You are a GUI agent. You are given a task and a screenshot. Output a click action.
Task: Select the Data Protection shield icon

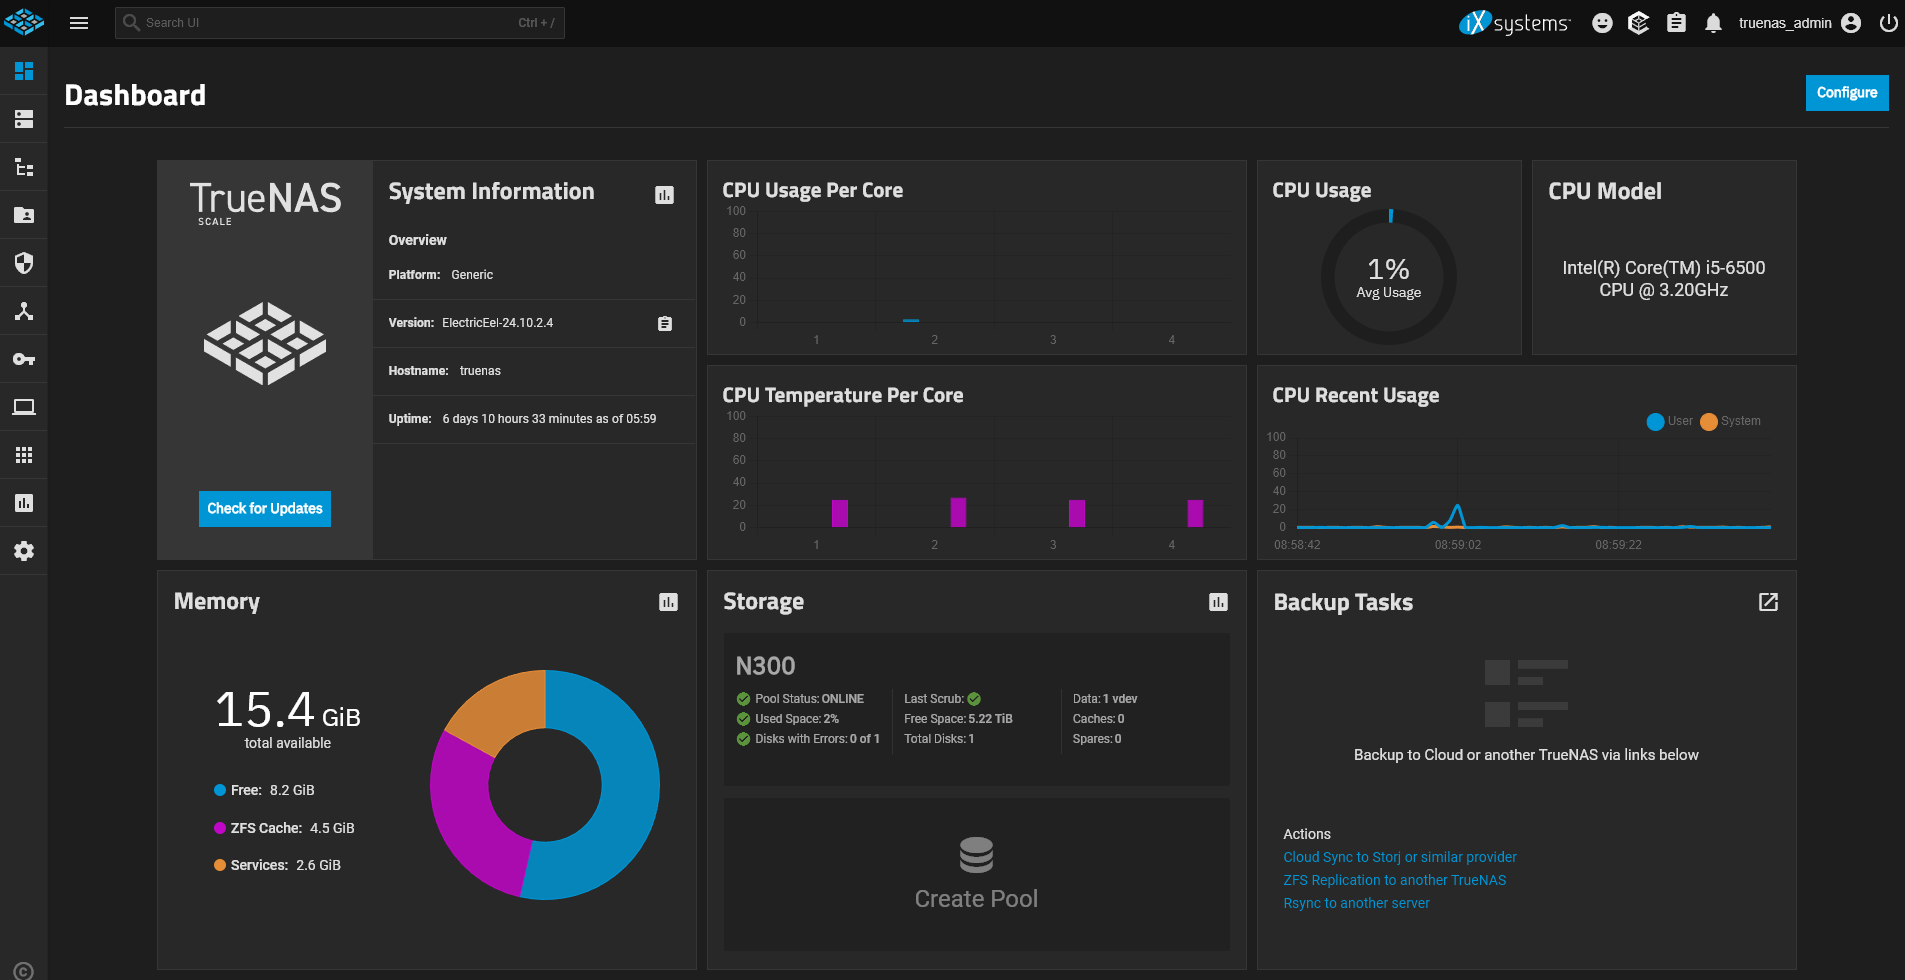coord(24,263)
